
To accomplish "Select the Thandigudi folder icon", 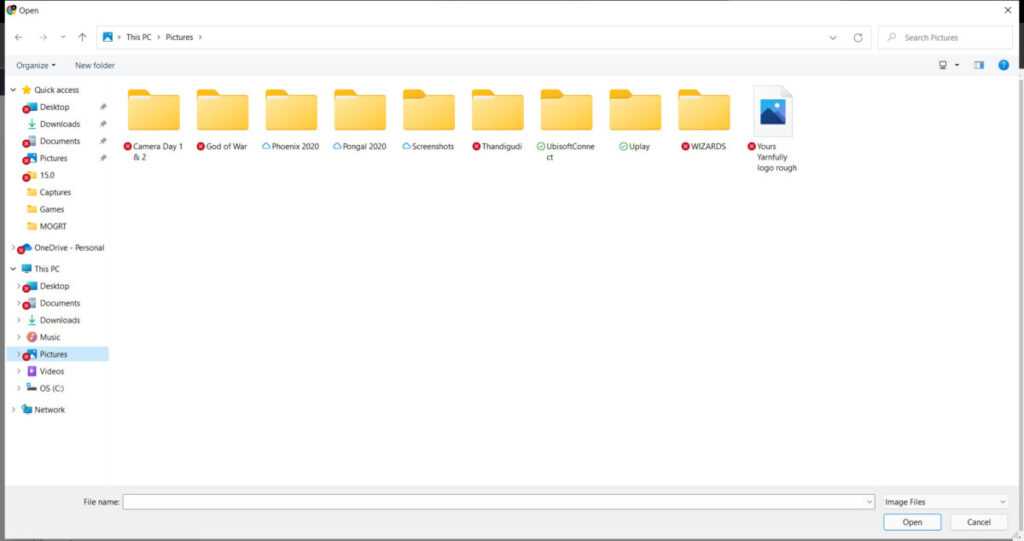I will click(498, 110).
